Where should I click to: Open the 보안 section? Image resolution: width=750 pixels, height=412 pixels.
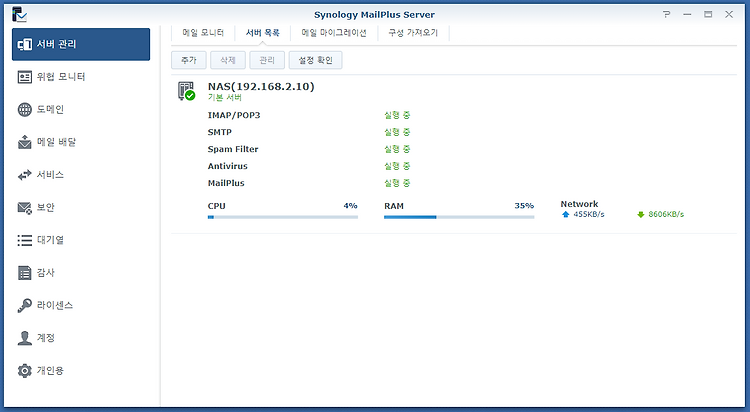coord(81,208)
